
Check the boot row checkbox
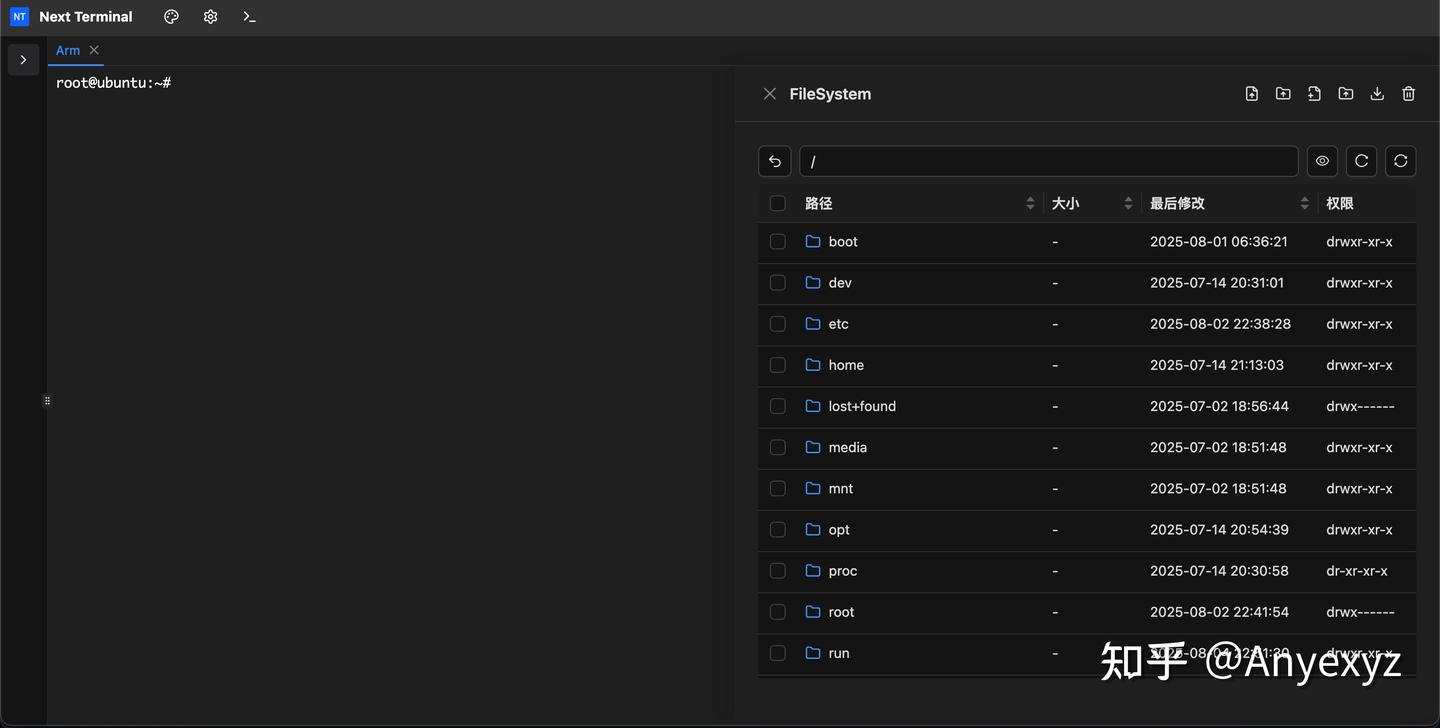coord(778,242)
